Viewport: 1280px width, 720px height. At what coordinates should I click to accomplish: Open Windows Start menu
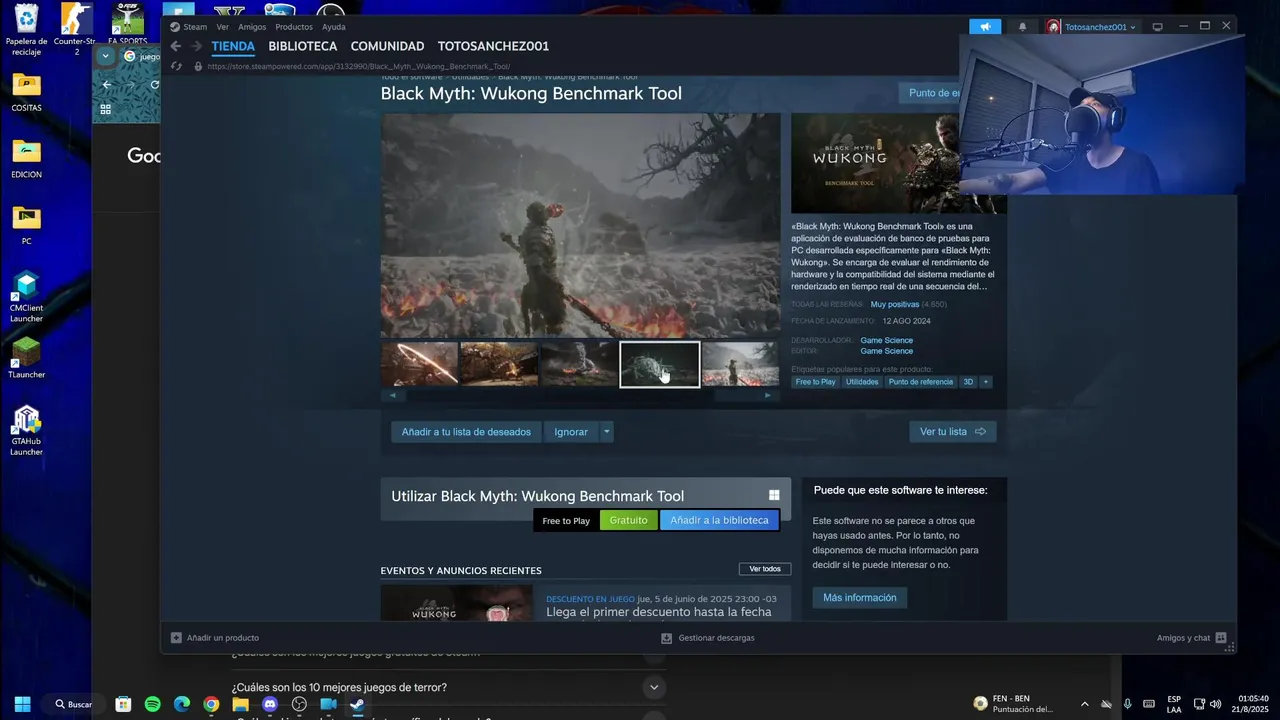point(22,704)
